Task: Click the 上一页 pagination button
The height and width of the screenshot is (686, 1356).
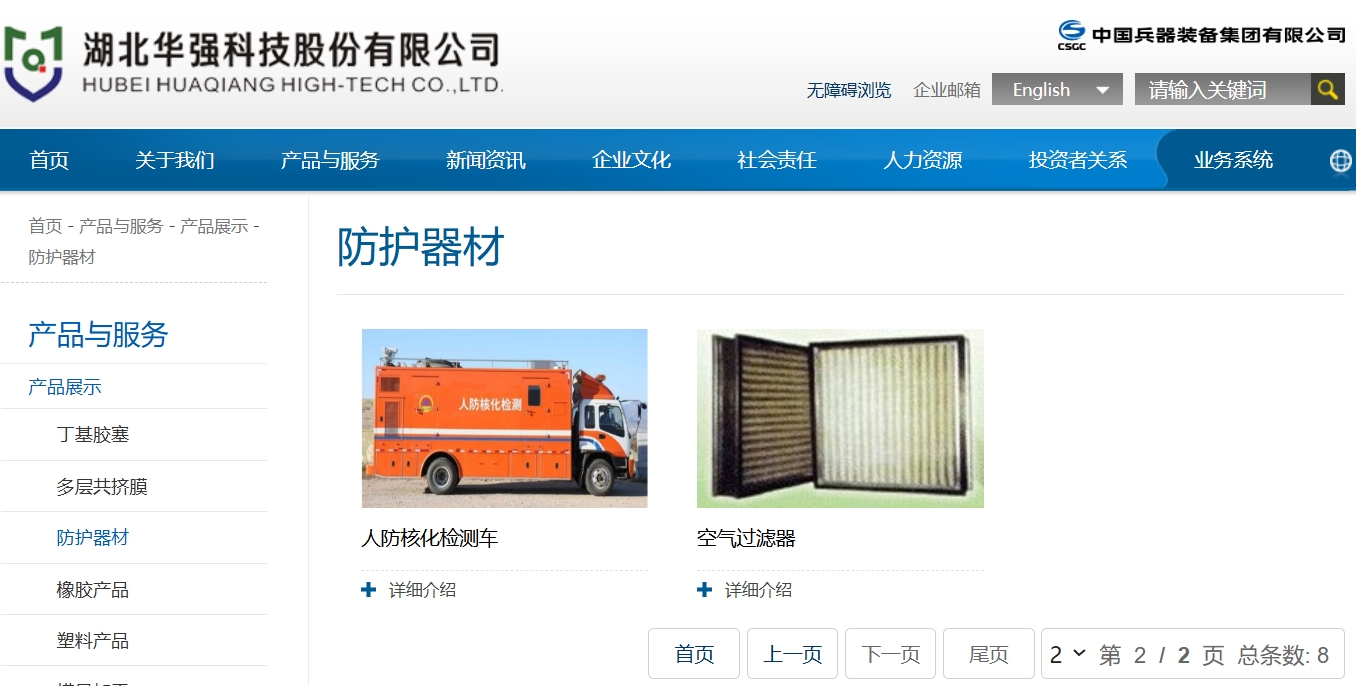Action: click(792, 654)
